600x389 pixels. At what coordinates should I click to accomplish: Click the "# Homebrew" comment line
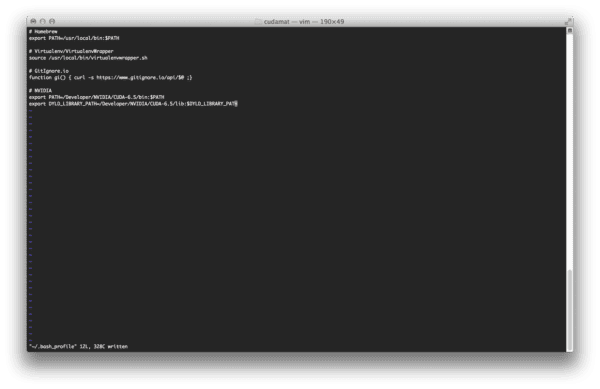point(43,31)
